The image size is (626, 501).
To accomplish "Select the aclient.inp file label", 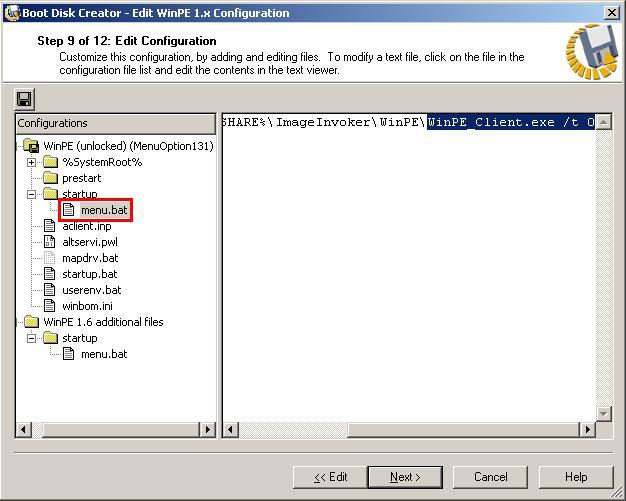I will click(87, 226).
